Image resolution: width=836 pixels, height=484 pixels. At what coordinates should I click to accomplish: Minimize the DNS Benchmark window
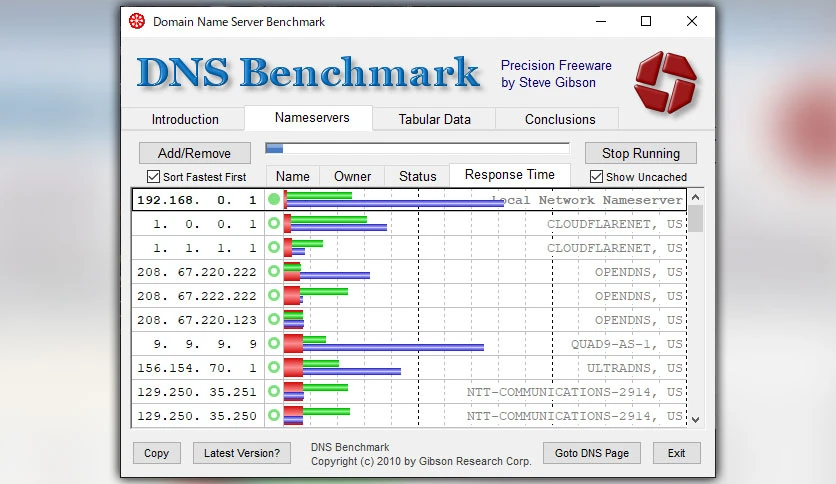[601, 21]
